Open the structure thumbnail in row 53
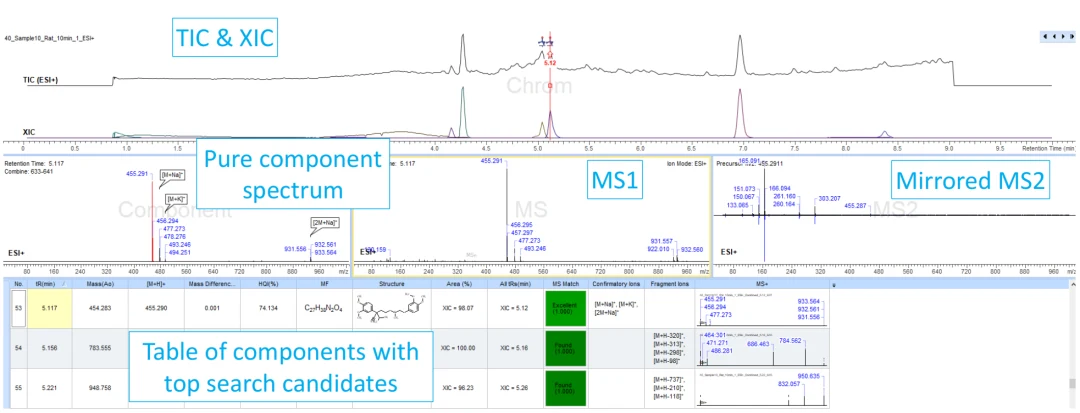This screenshot has width=1080, height=413. 391,308
